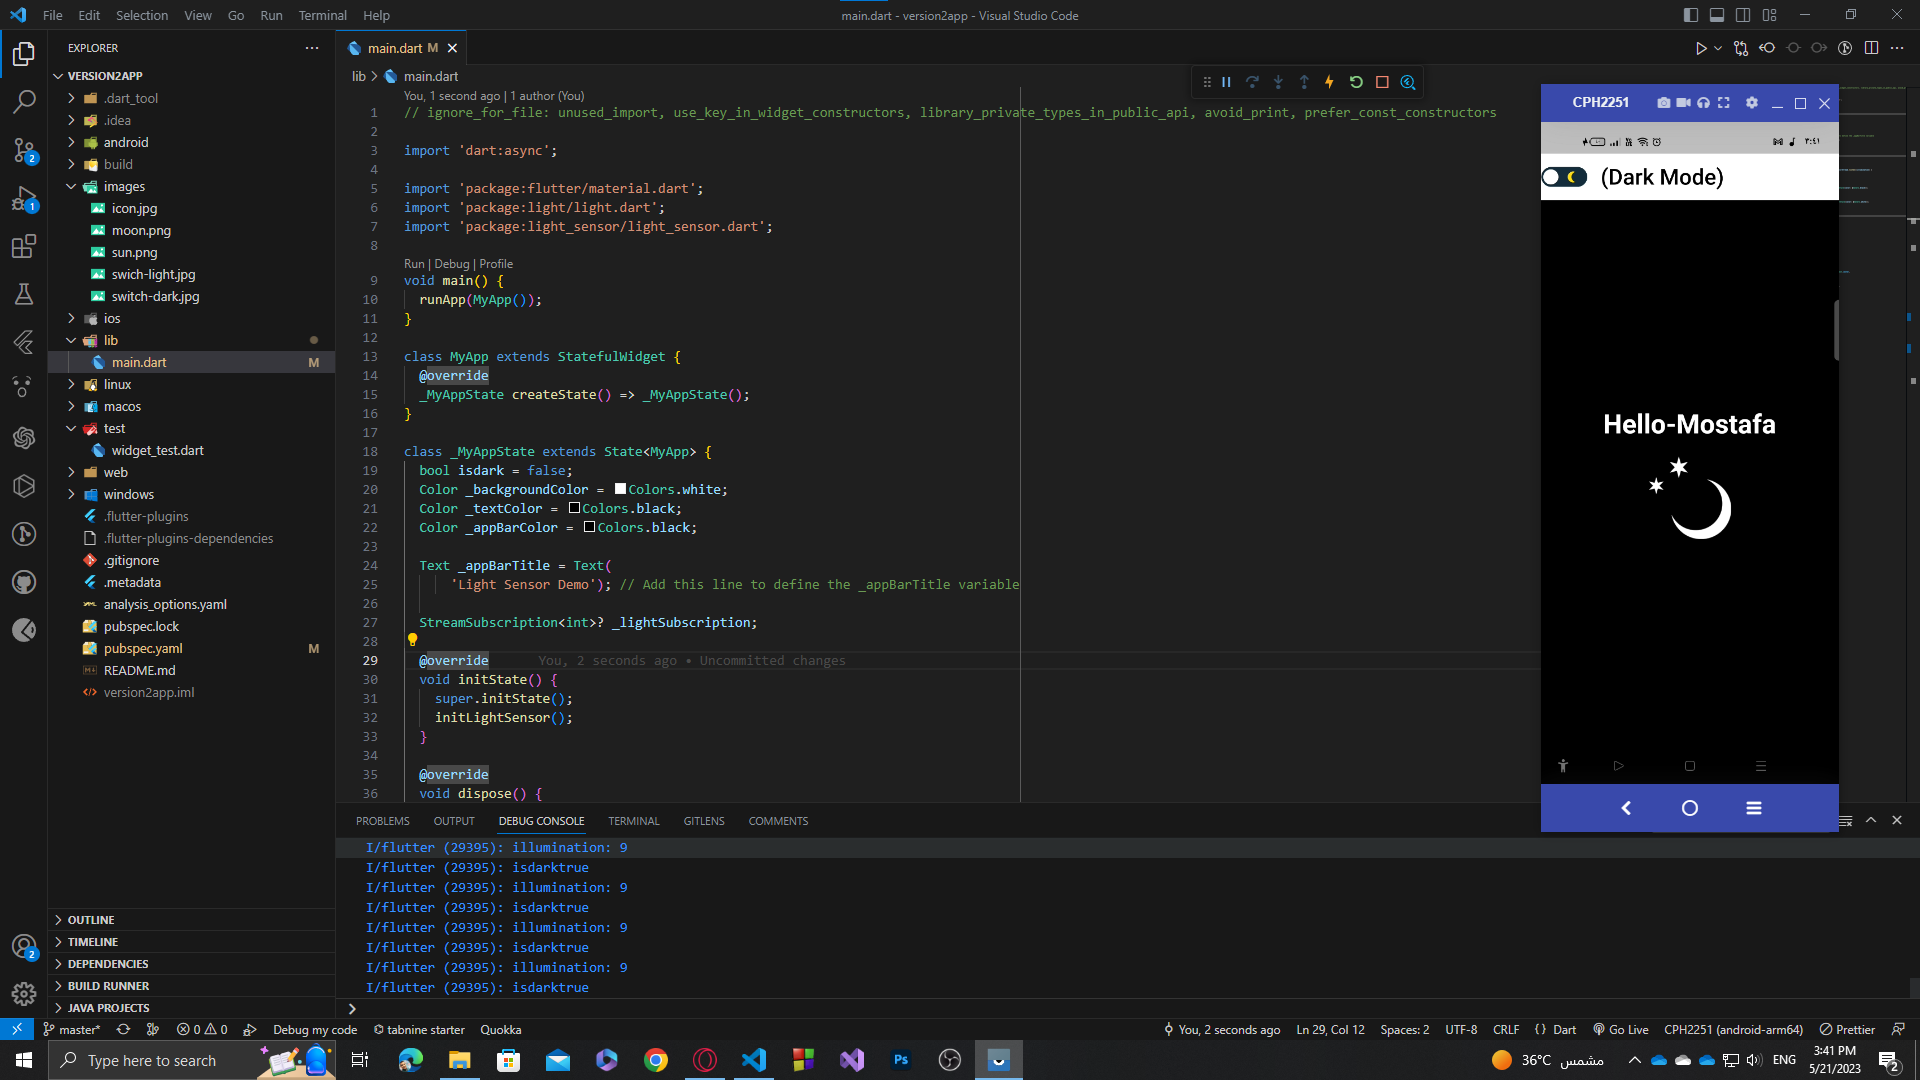Click the Step Into debug icon
The image size is (1920, 1080).
[x=1279, y=82]
